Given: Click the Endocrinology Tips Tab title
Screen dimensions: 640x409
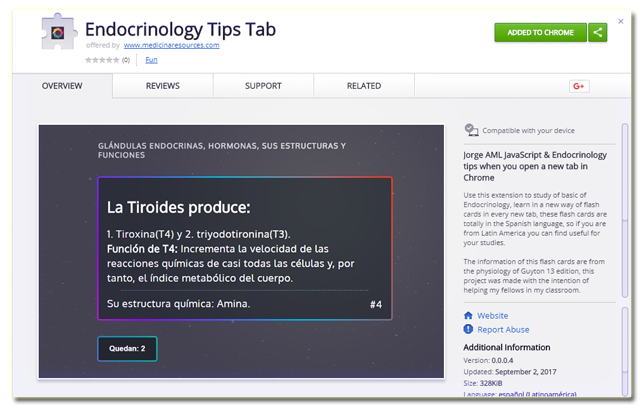Looking at the screenshot, I should 180,29.
